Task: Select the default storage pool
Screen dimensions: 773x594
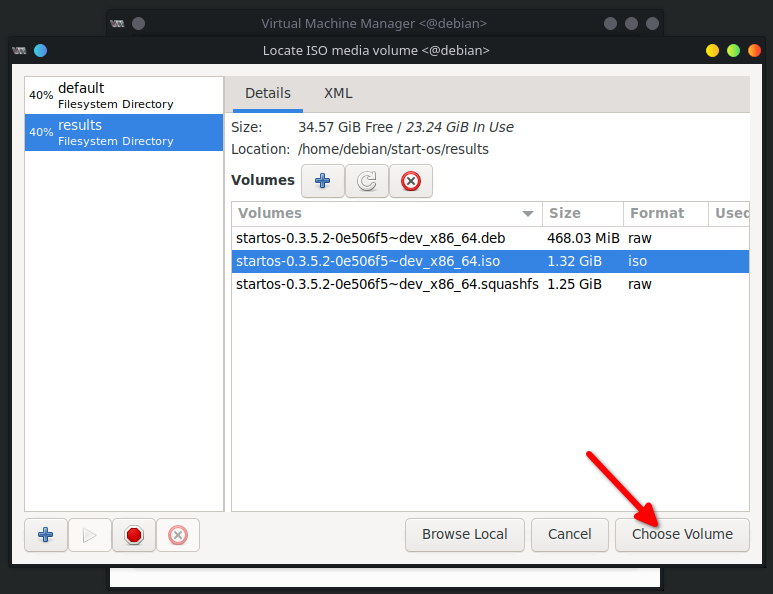Action: click(123, 95)
